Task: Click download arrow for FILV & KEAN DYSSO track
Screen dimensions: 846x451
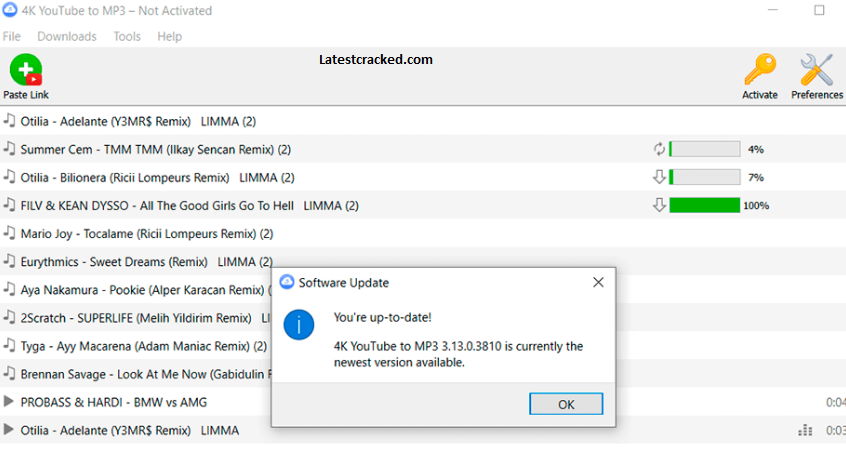Action: pos(659,205)
